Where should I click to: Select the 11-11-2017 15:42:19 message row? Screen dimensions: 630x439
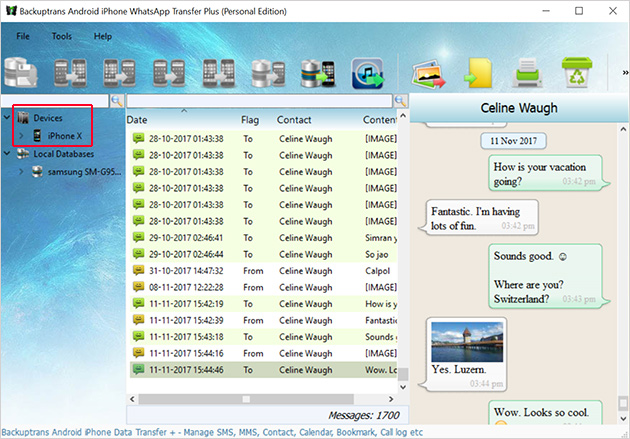[264, 304]
